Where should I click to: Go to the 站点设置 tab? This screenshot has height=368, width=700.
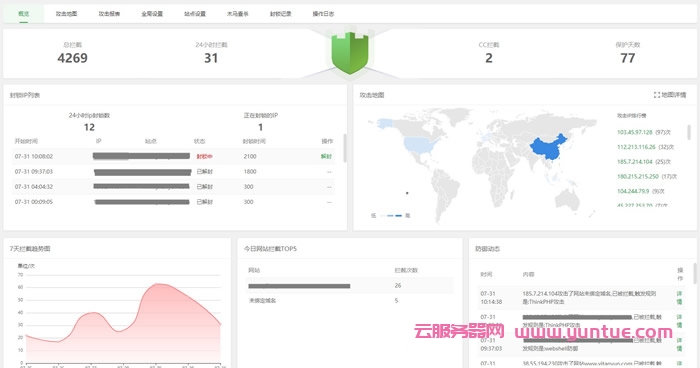(195, 14)
